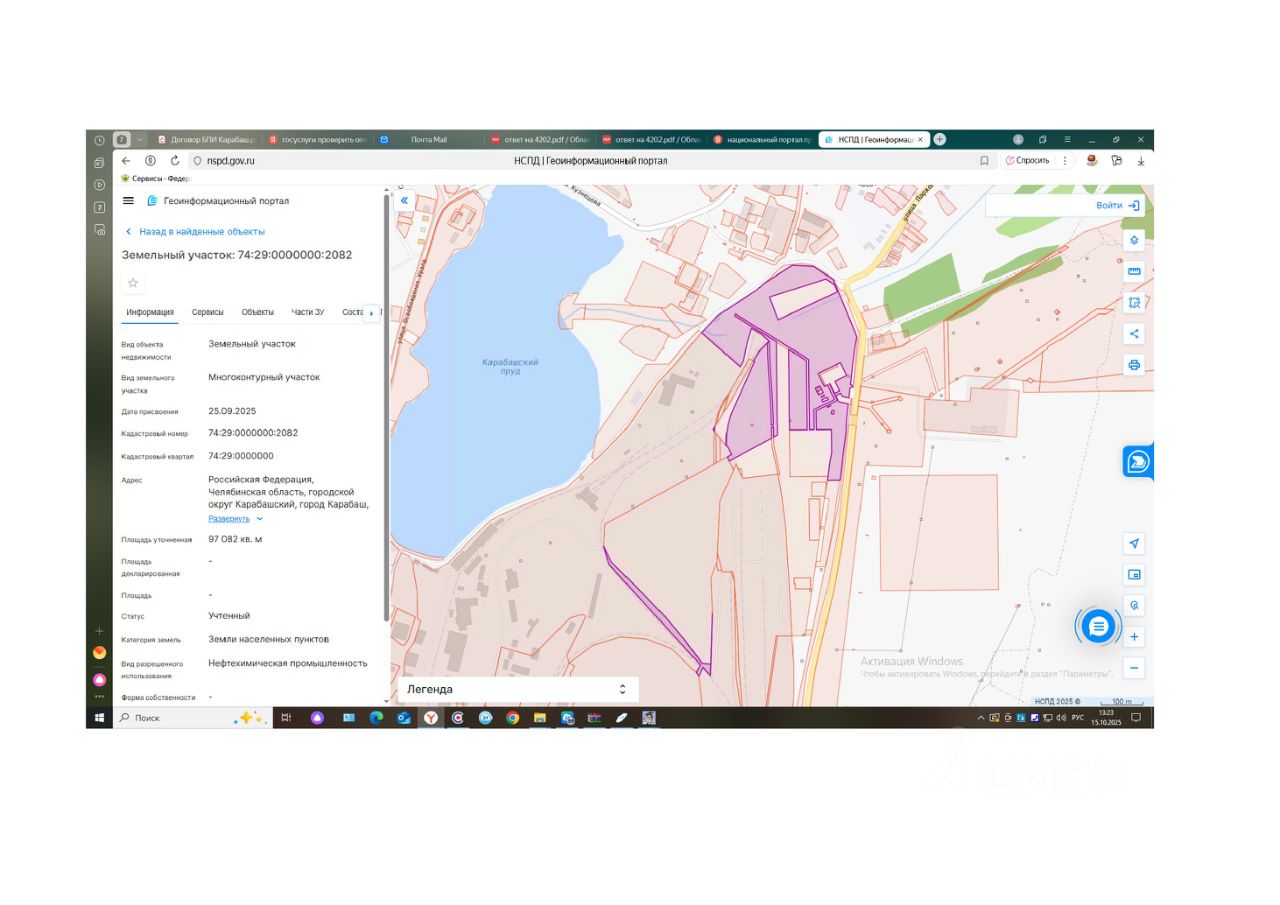Switch to the Сервисы tab
This screenshot has width=1280, height=905.
208,312
